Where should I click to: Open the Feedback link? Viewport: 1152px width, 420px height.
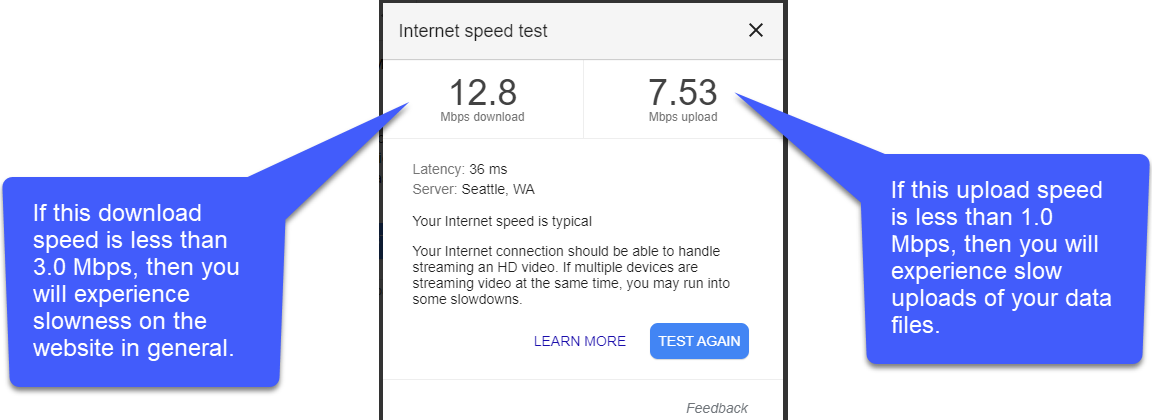pos(717,408)
